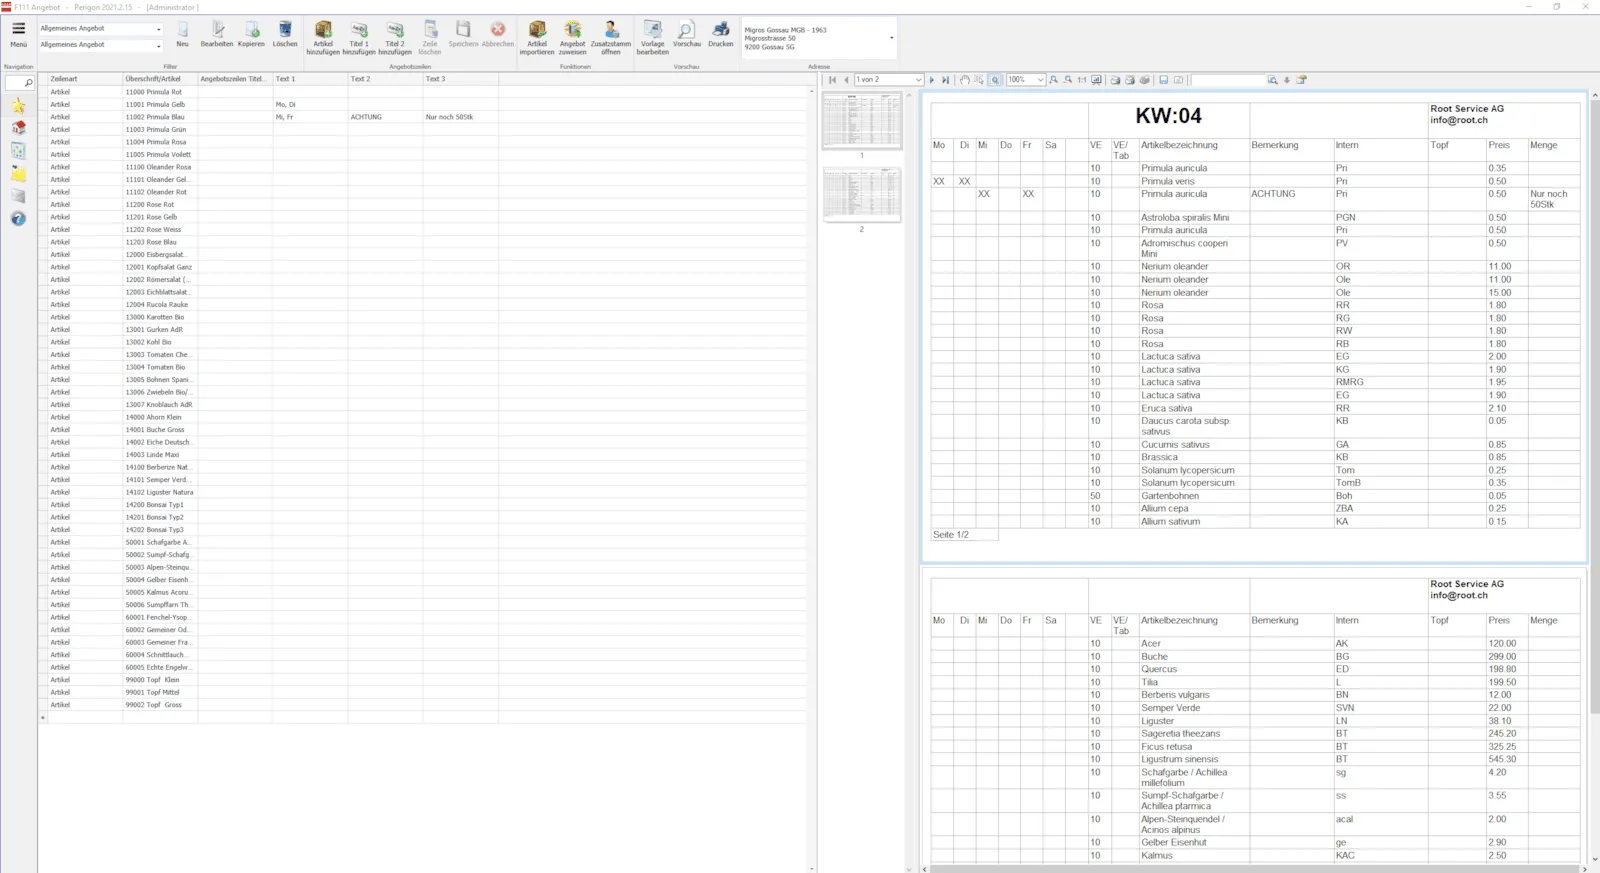1600x873 pixels.
Task: Delete the offer with Löschen
Action: (285, 34)
